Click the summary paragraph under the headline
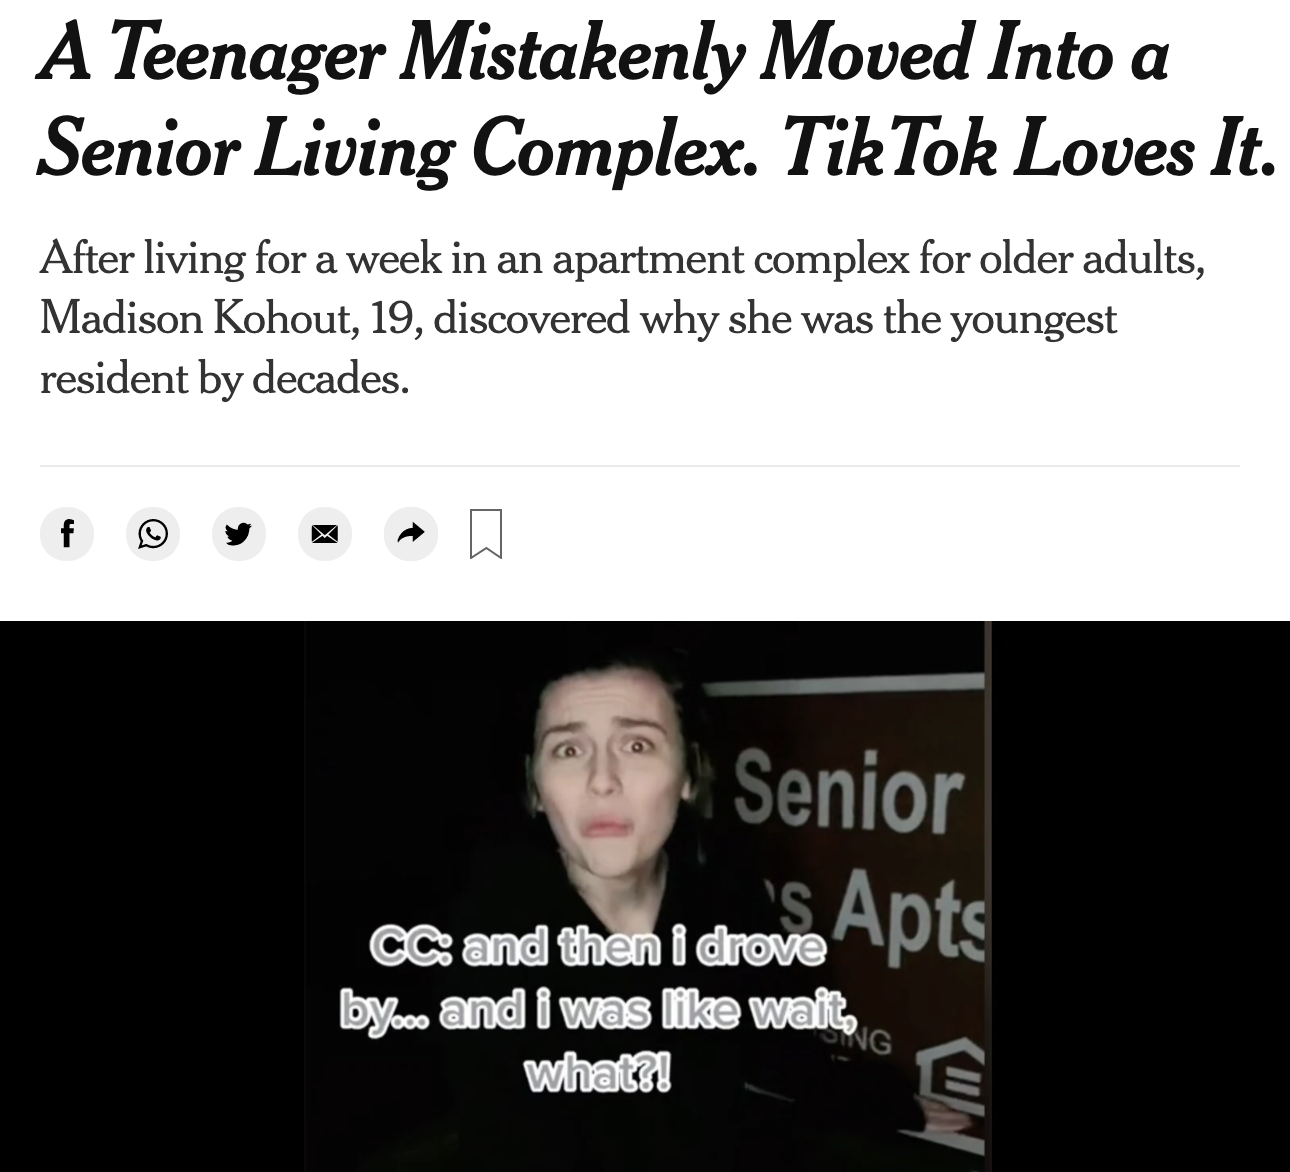 (x=620, y=318)
